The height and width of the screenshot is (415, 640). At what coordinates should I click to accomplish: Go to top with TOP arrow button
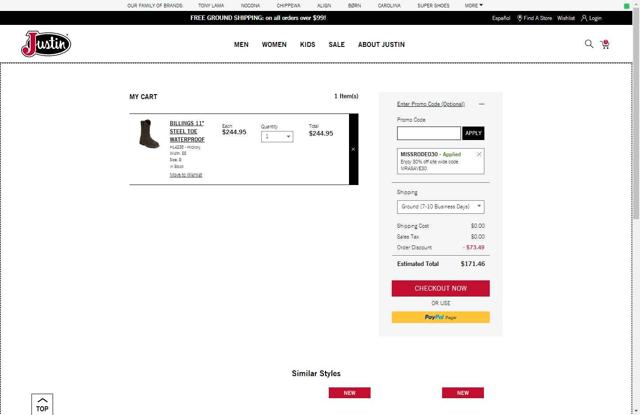(42, 404)
